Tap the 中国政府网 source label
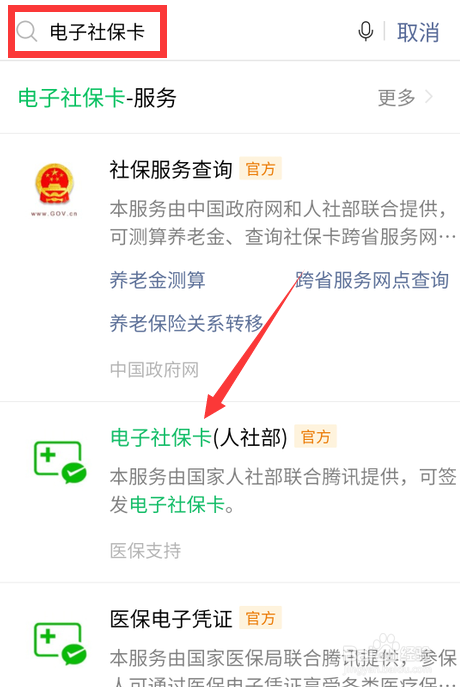This screenshot has width=460, height=687. (154, 370)
